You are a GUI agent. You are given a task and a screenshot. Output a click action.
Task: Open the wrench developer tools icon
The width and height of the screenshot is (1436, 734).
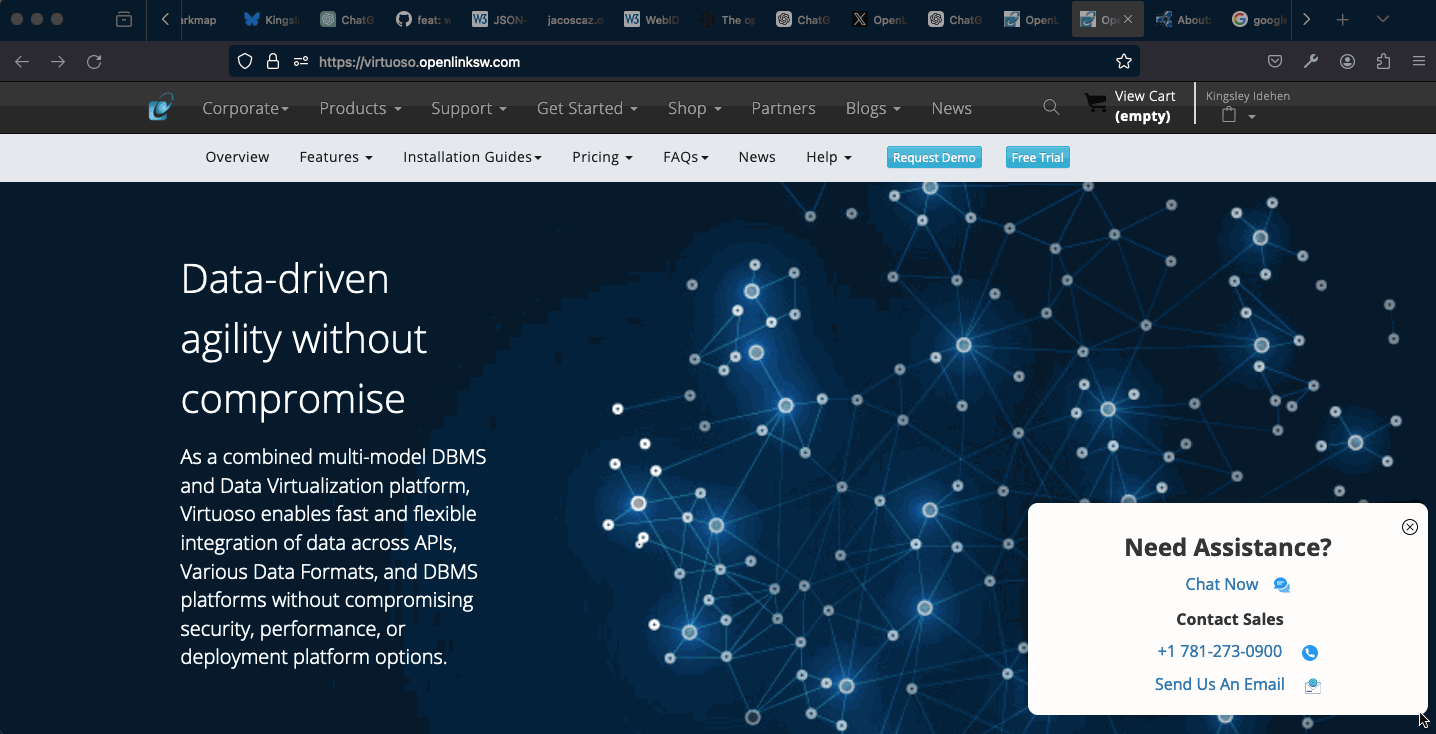tap(1311, 62)
